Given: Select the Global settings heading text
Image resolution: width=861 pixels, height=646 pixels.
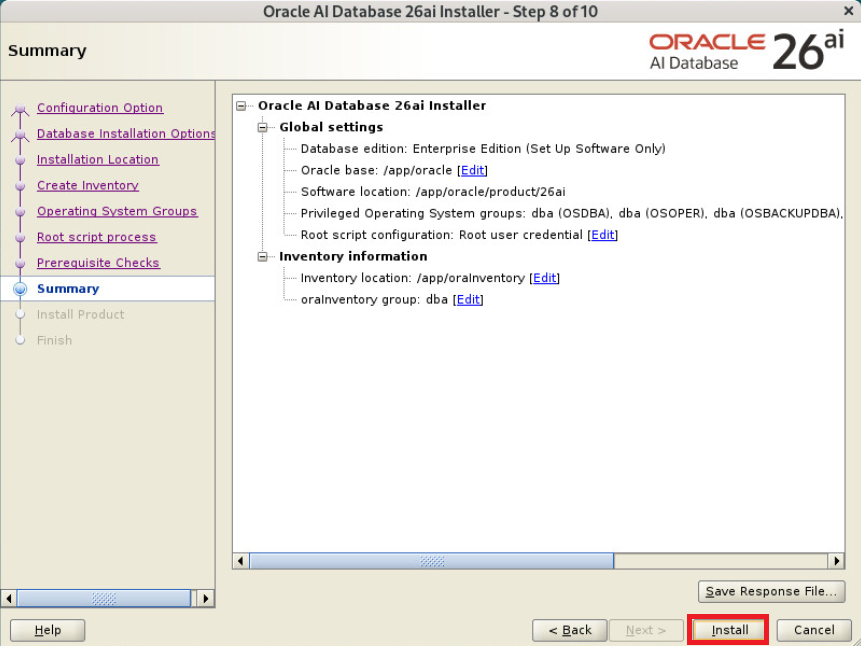Looking at the screenshot, I should point(331,127).
